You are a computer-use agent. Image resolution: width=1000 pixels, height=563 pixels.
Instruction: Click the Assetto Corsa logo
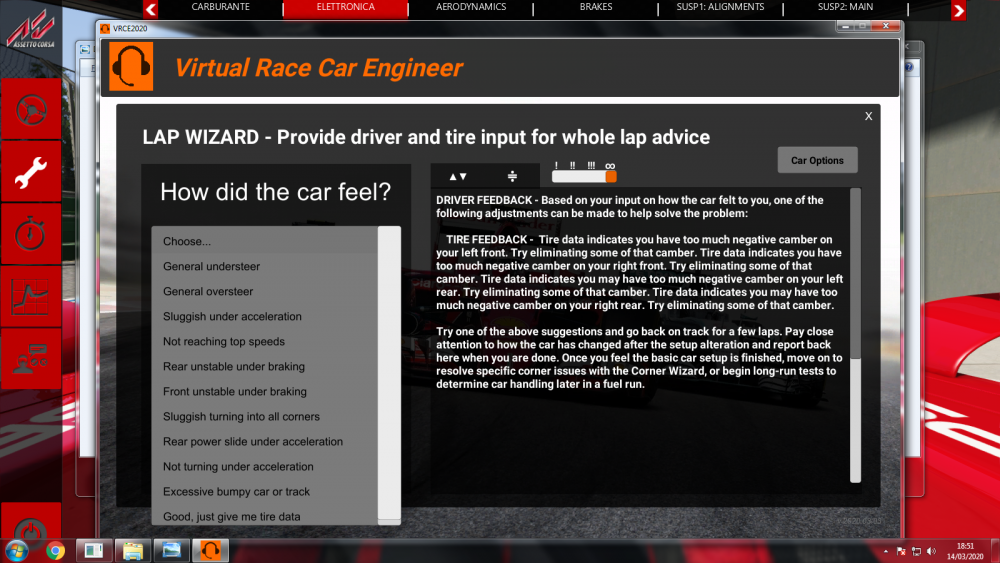tap(31, 31)
